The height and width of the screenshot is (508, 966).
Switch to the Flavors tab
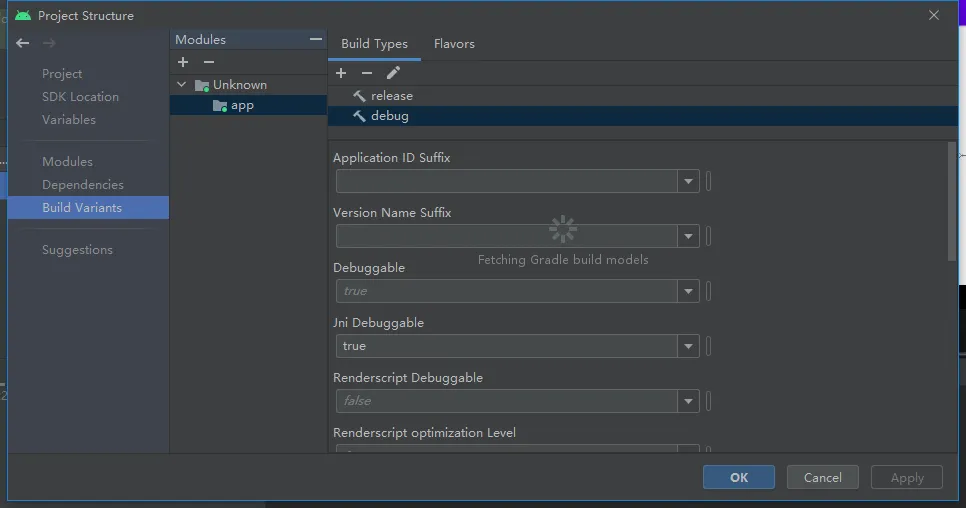click(454, 44)
